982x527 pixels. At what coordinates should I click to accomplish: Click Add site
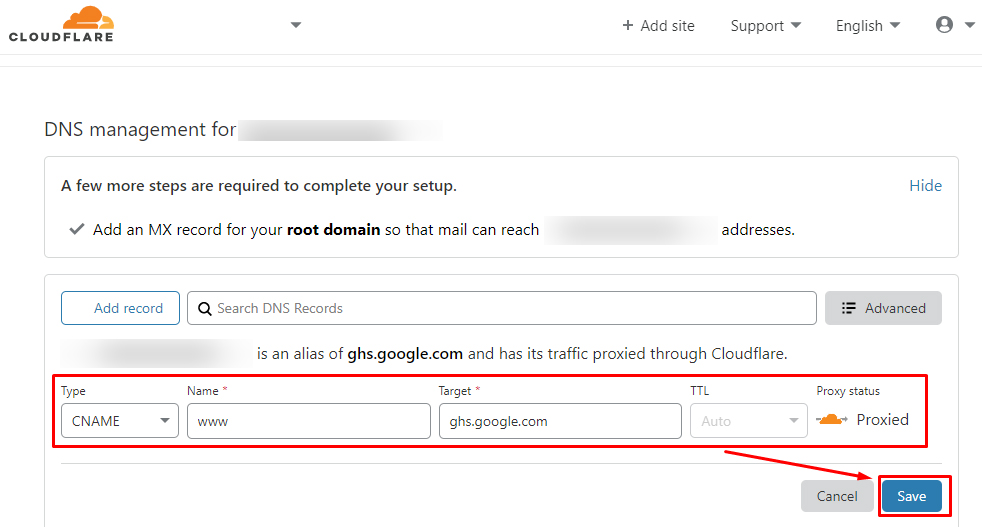pos(658,26)
